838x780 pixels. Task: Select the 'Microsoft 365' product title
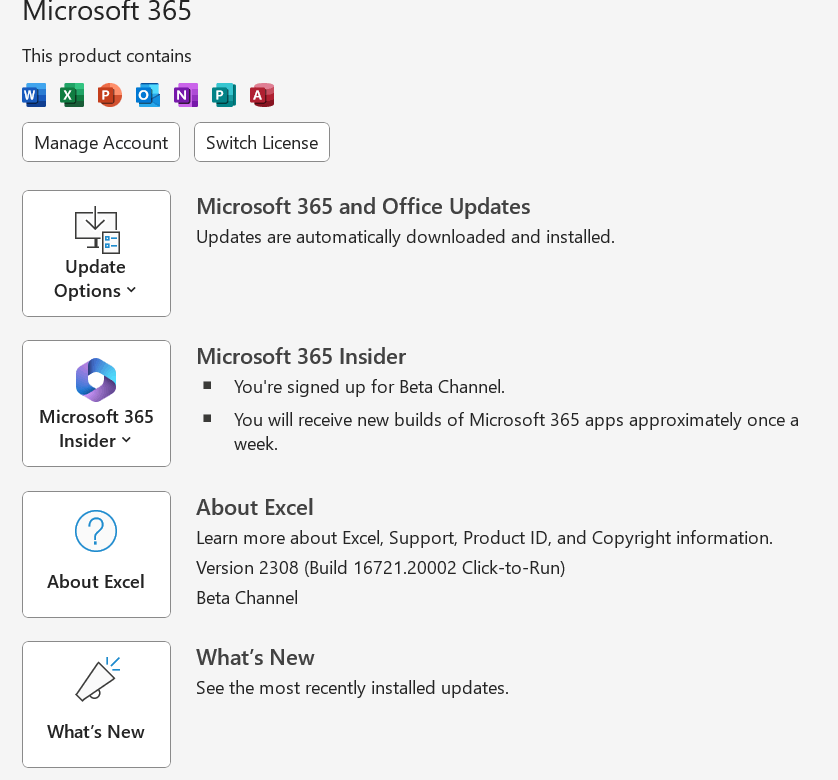click(x=107, y=11)
